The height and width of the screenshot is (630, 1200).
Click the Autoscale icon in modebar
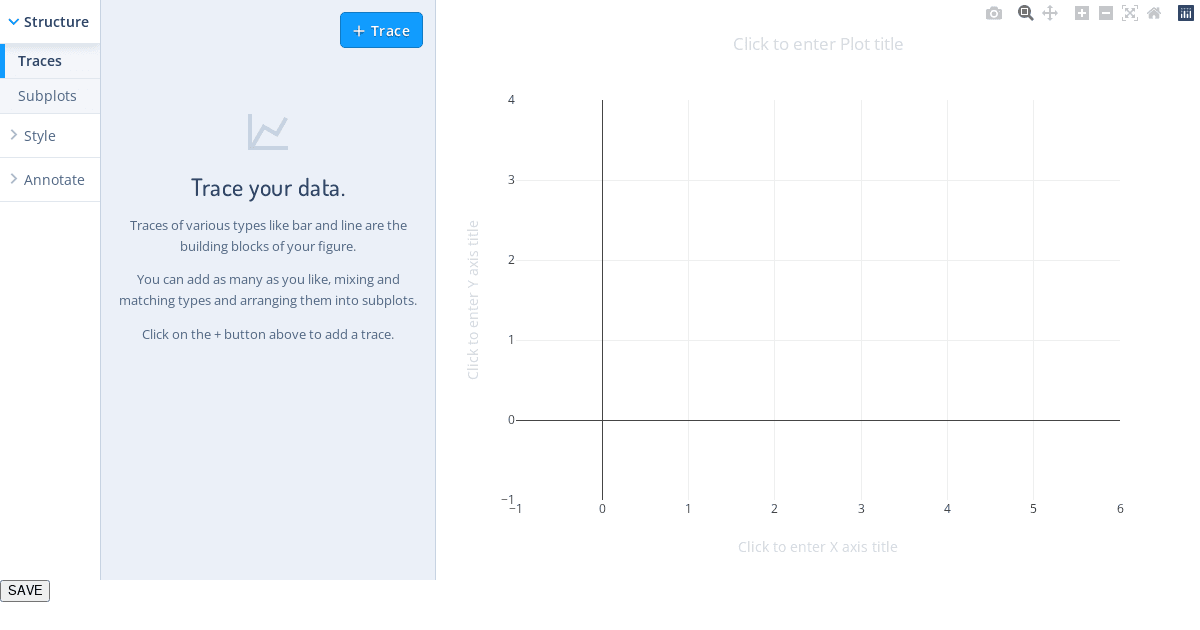click(x=1130, y=13)
